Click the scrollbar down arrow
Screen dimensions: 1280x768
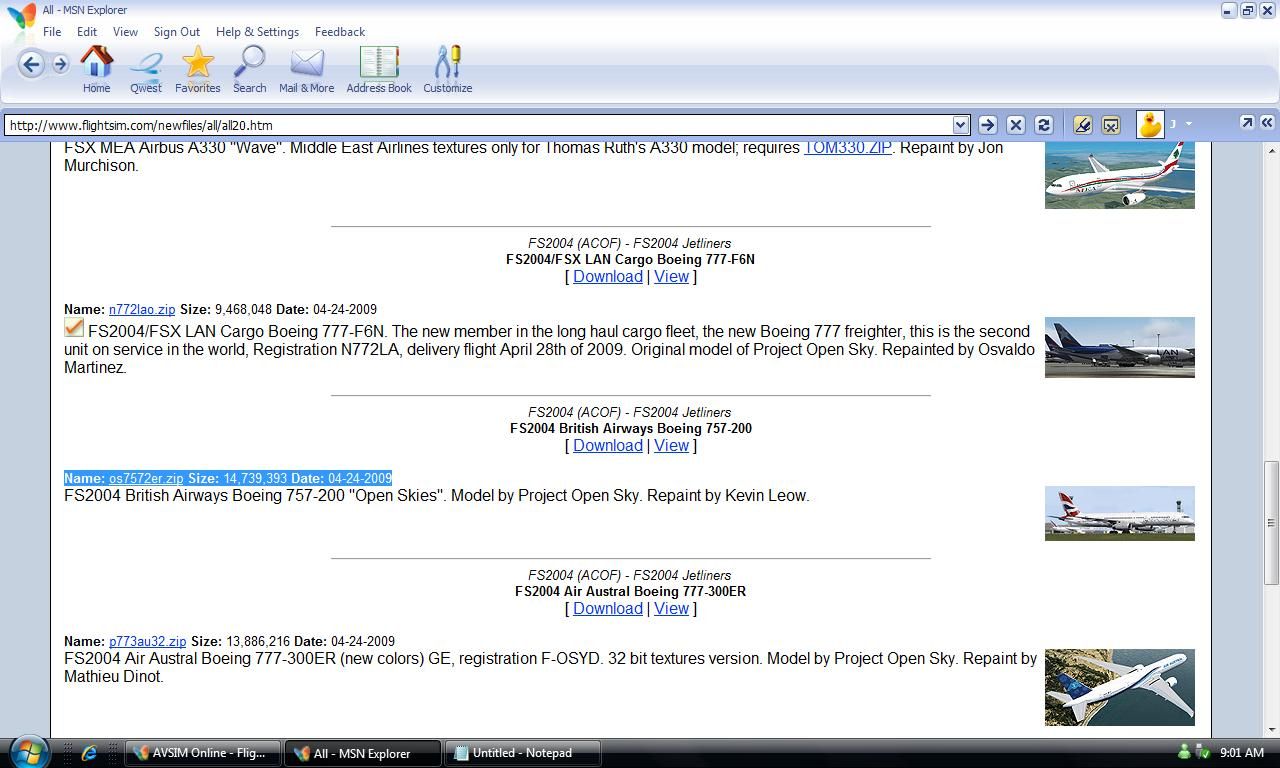[x=1272, y=729]
